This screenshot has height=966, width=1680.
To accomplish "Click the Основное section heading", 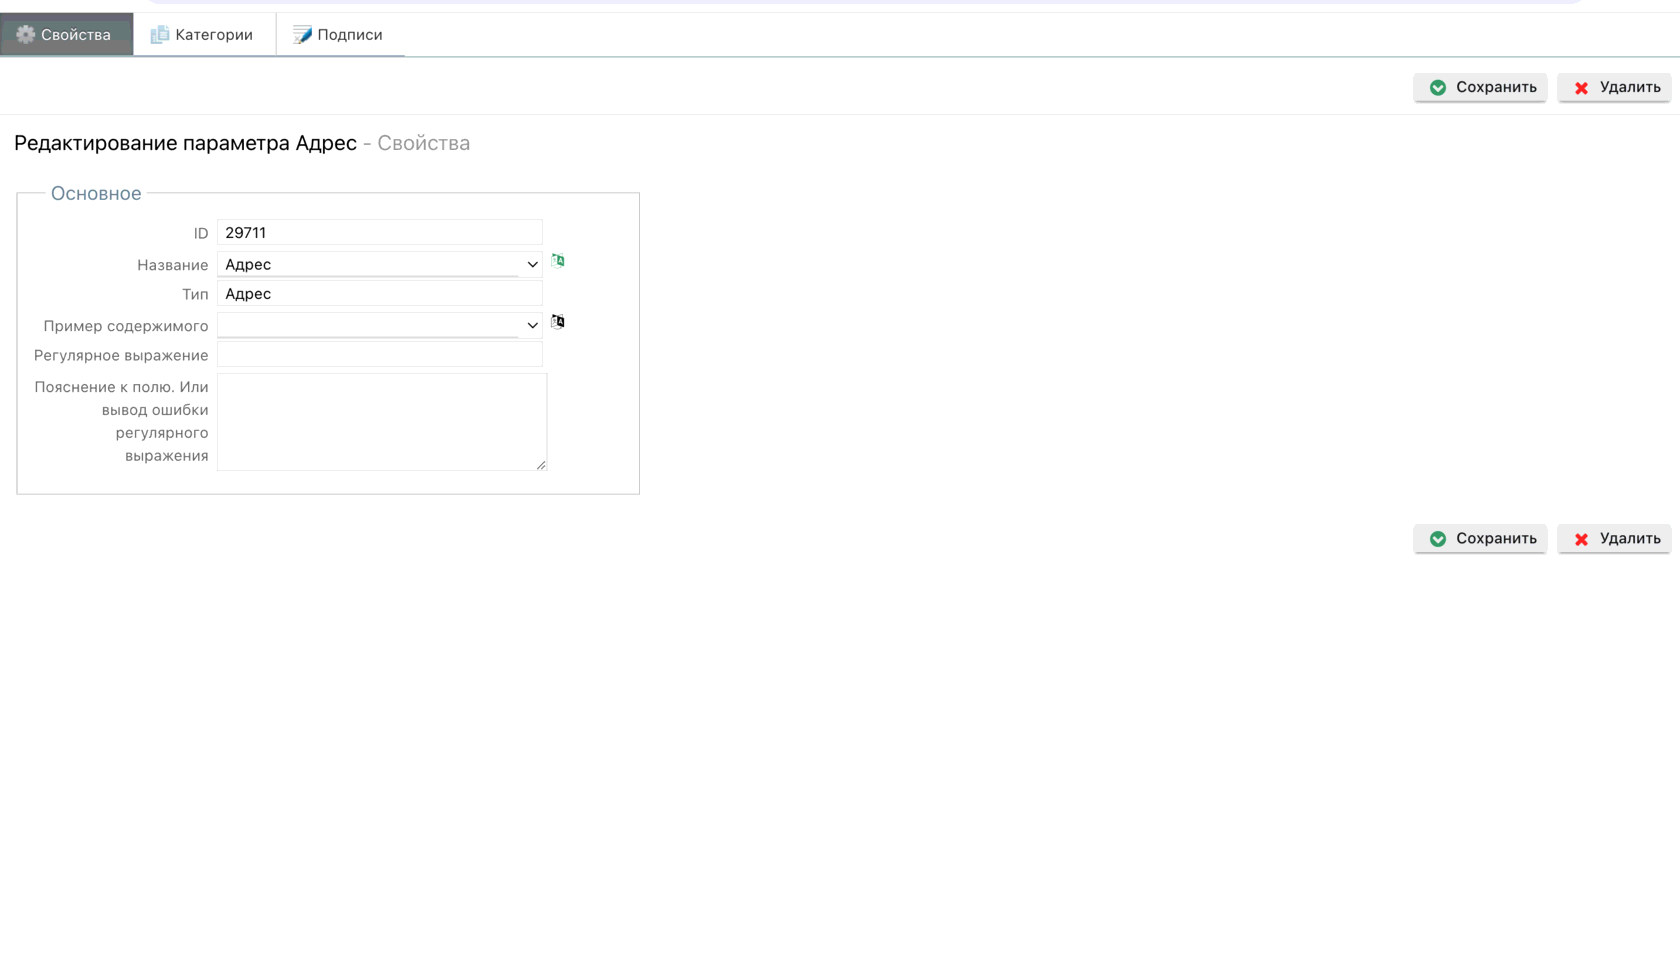I will point(96,194).
